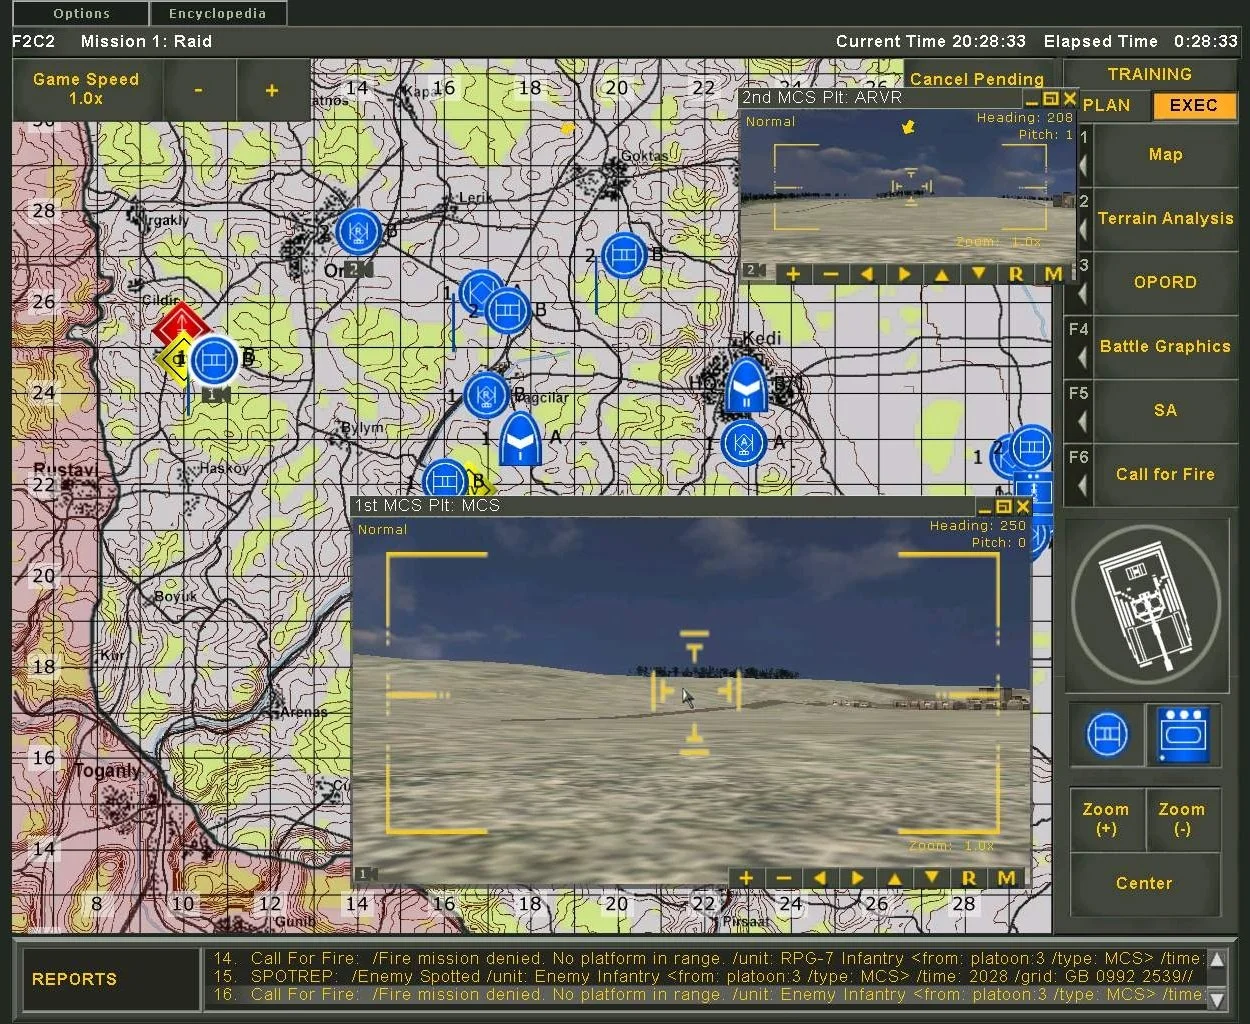Open the Options menu
This screenshot has width=1250, height=1024.
pos(81,13)
